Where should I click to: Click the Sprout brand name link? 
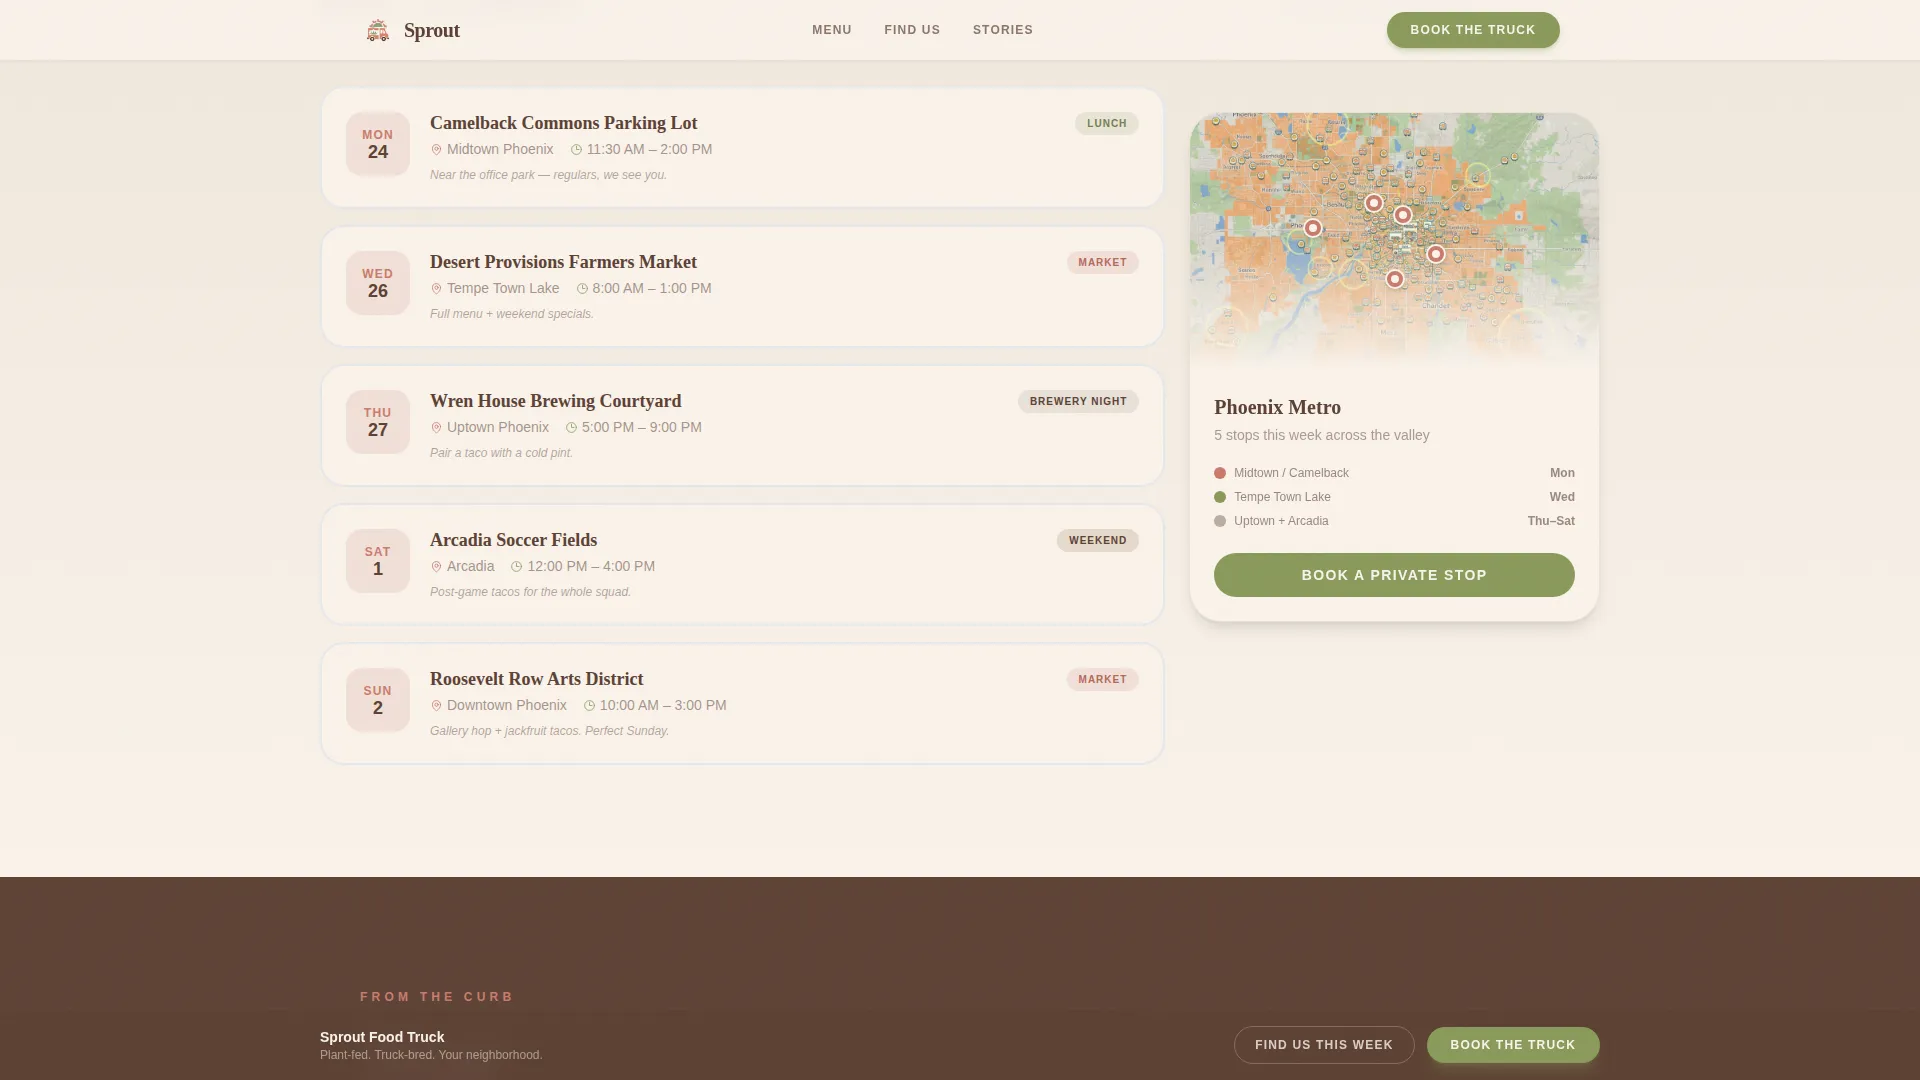tap(432, 30)
